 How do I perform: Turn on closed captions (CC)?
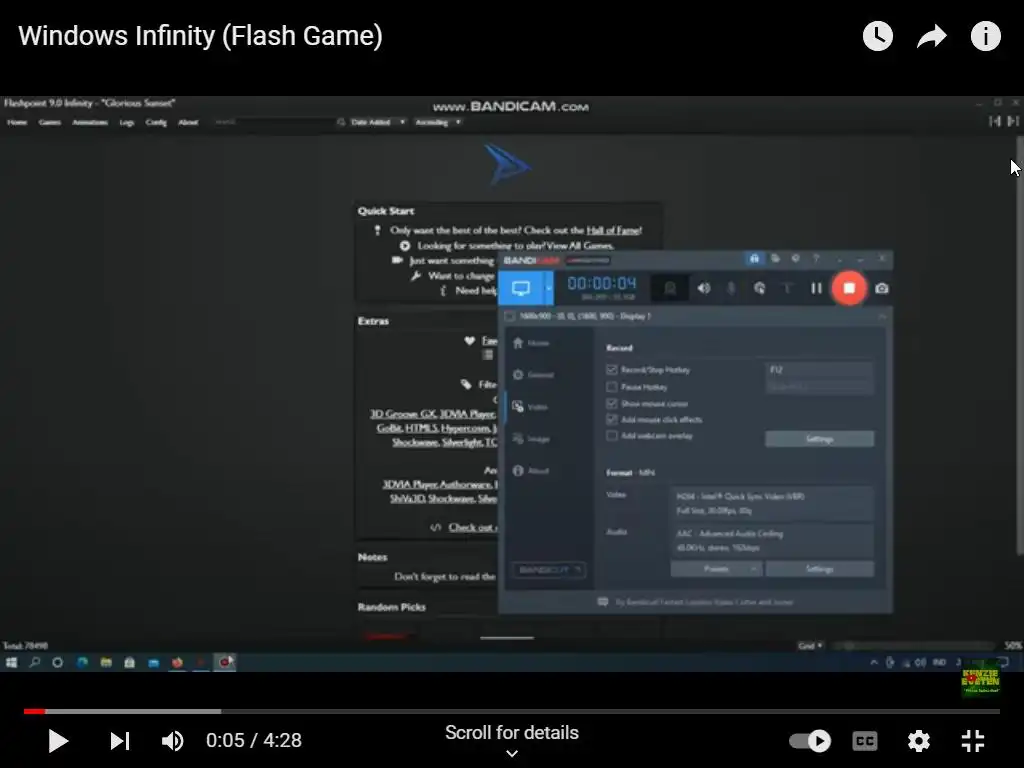(x=865, y=741)
